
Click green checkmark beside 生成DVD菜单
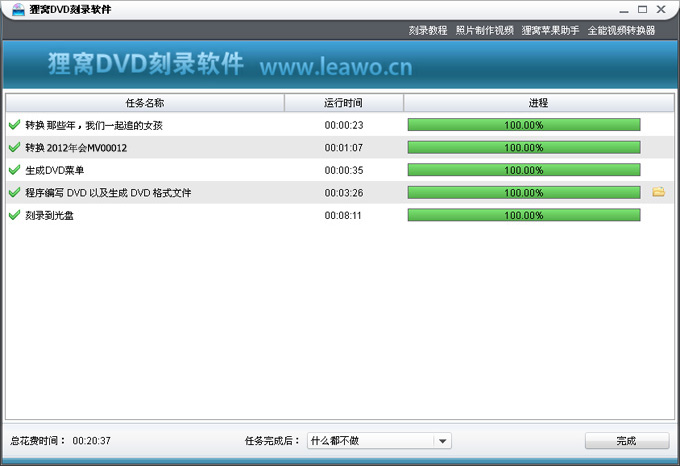[14, 170]
